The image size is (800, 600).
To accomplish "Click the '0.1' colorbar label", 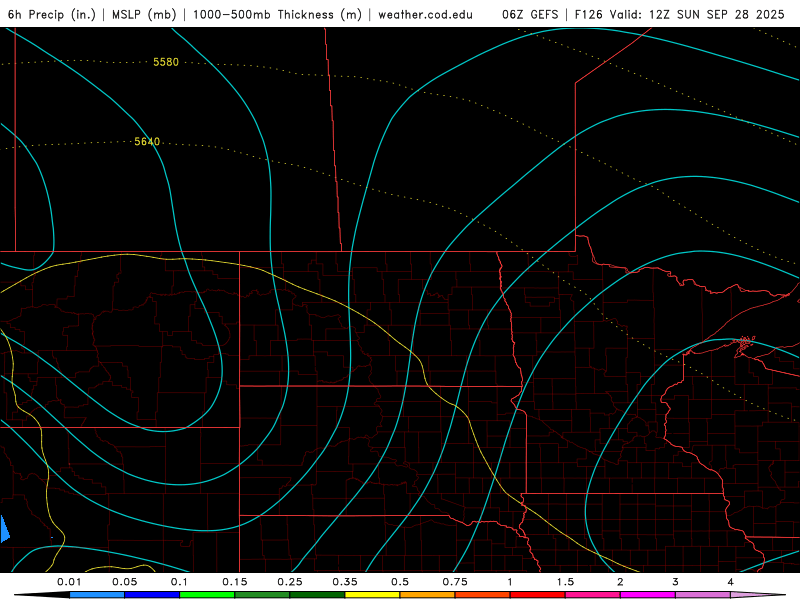I will (179, 582).
